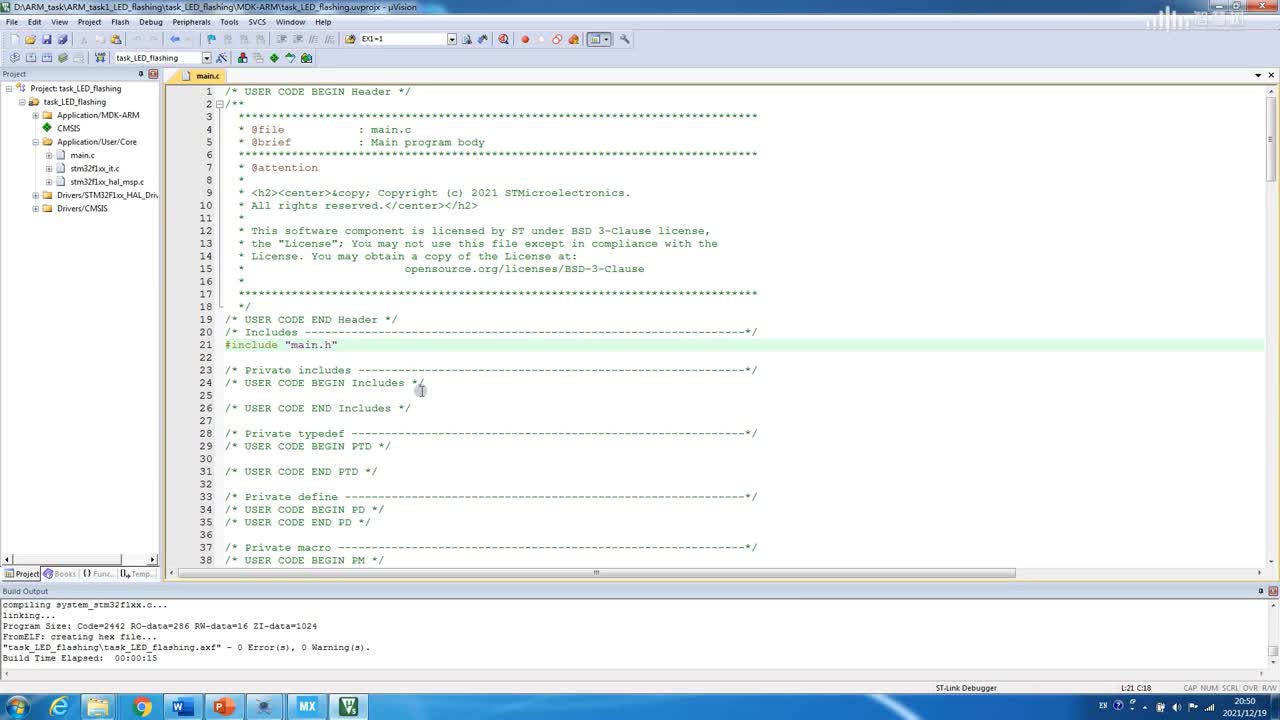Click the New file icon
This screenshot has width=1280, height=720.
14,39
